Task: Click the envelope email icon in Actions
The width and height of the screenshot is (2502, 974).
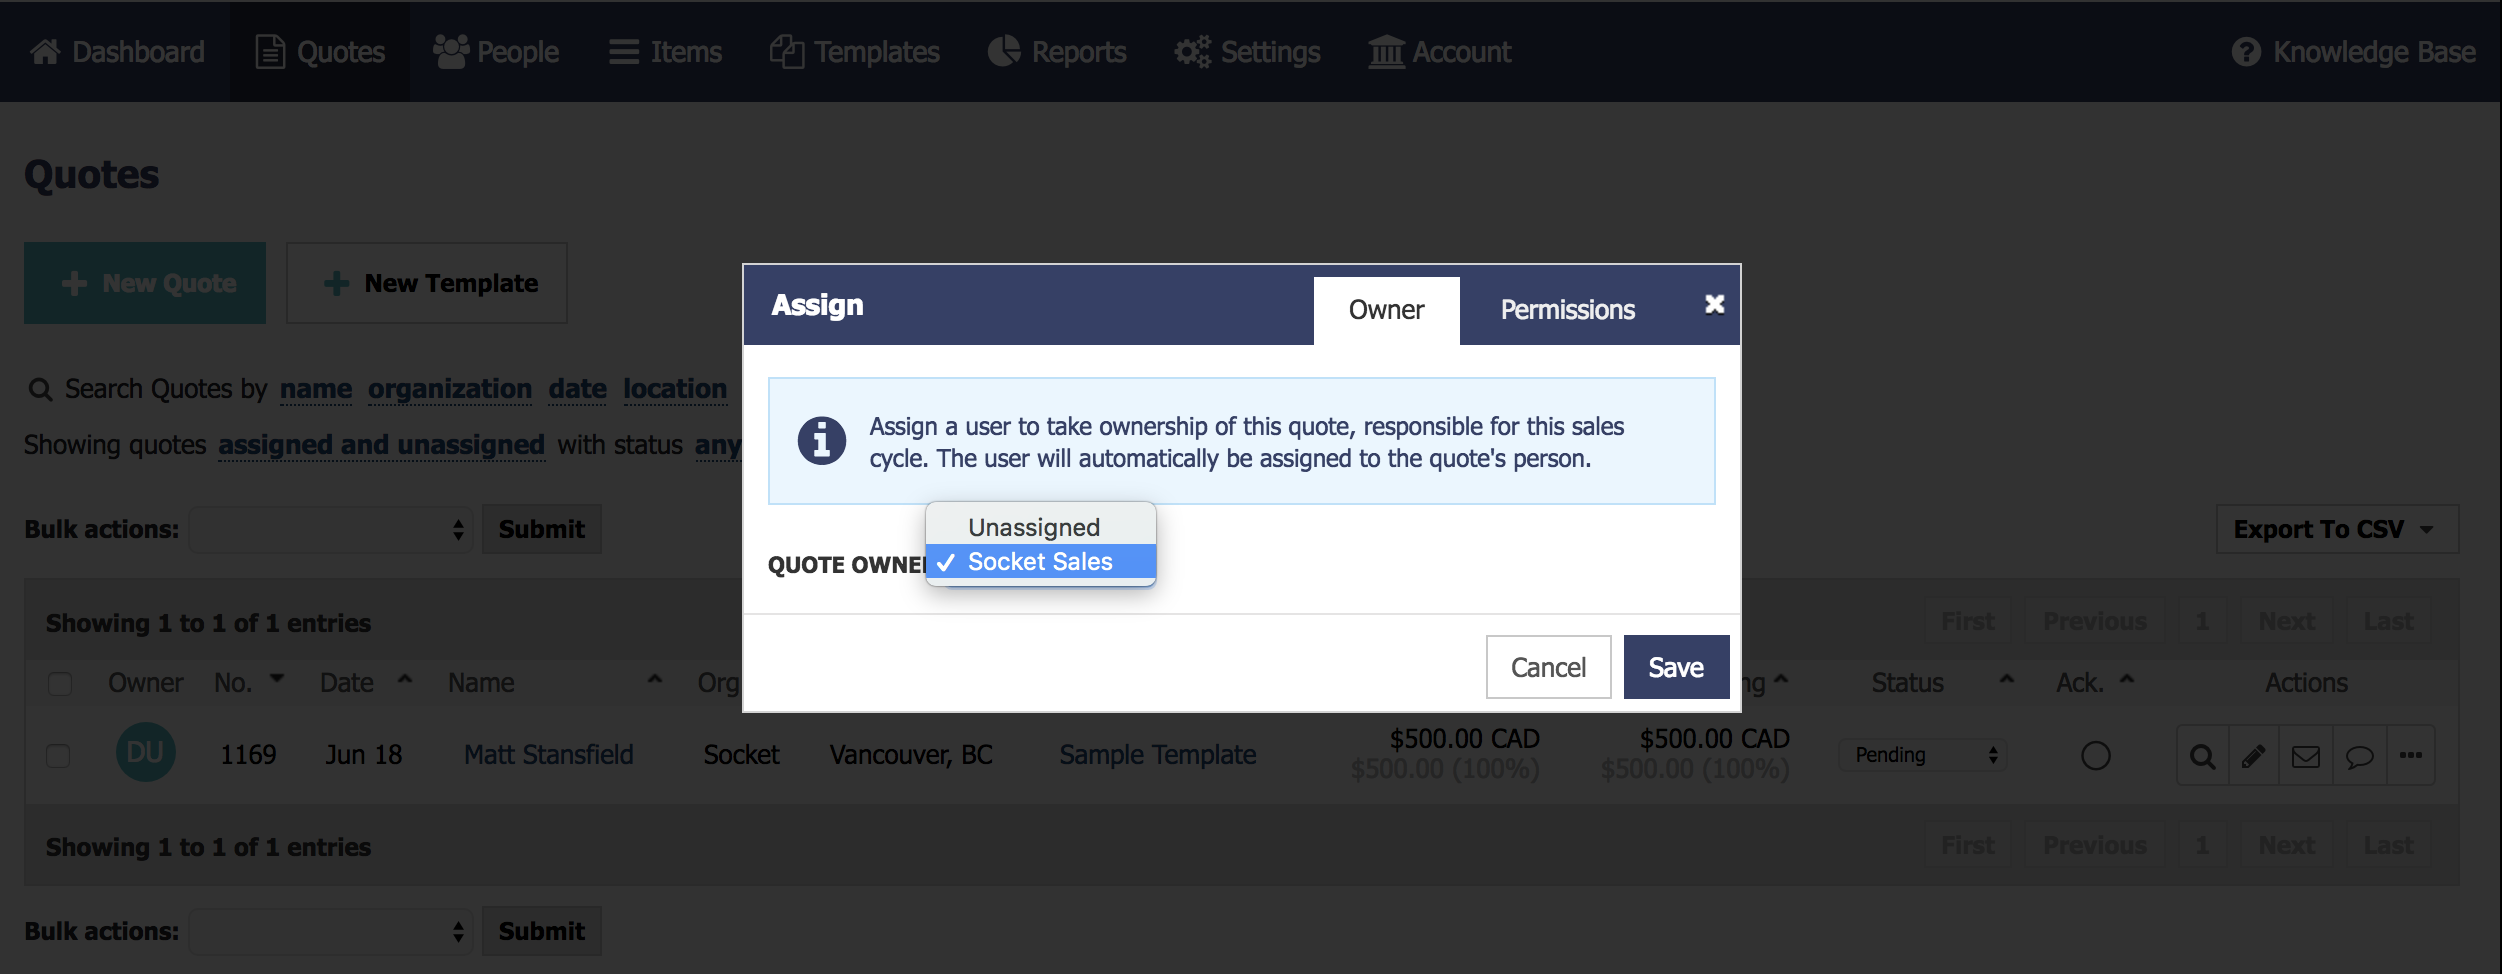Action: coord(2306,756)
